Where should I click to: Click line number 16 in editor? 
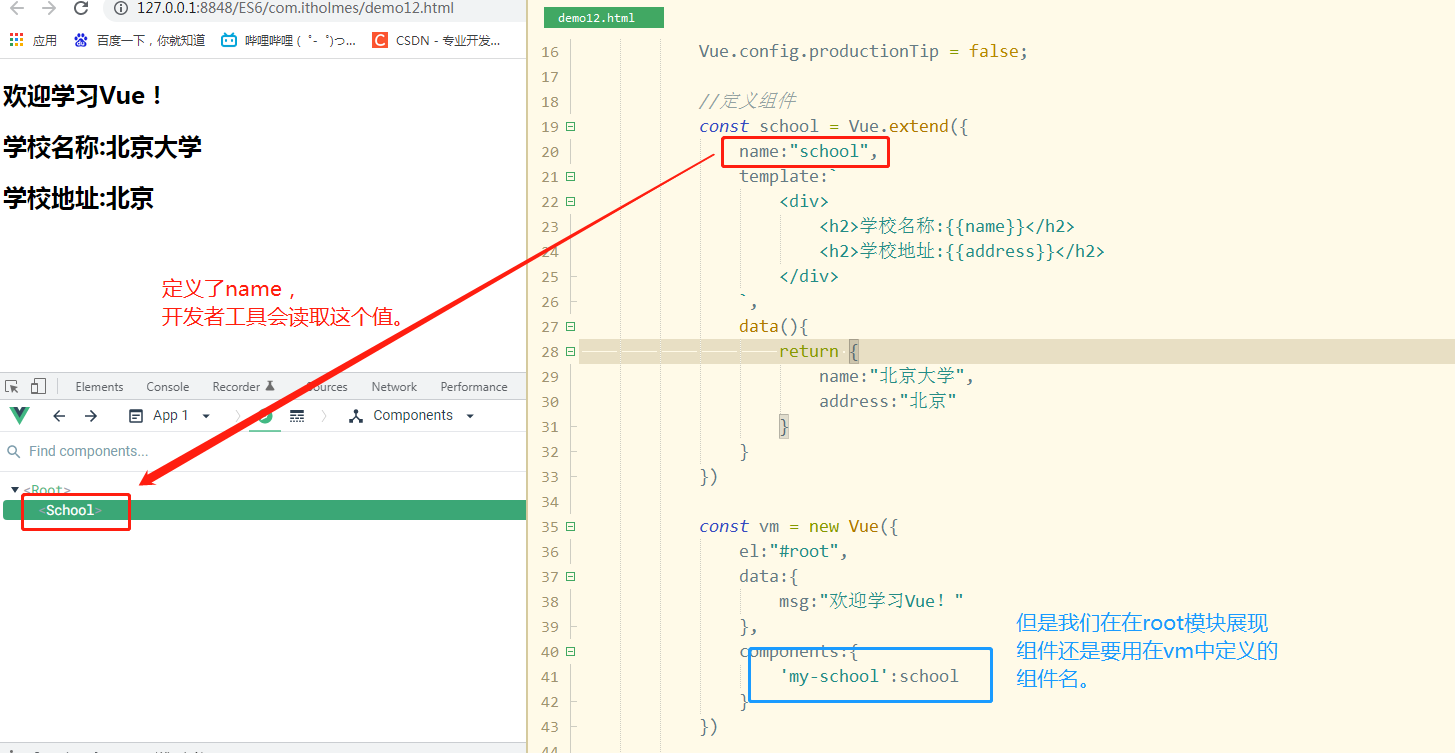(x=549, y=51)
